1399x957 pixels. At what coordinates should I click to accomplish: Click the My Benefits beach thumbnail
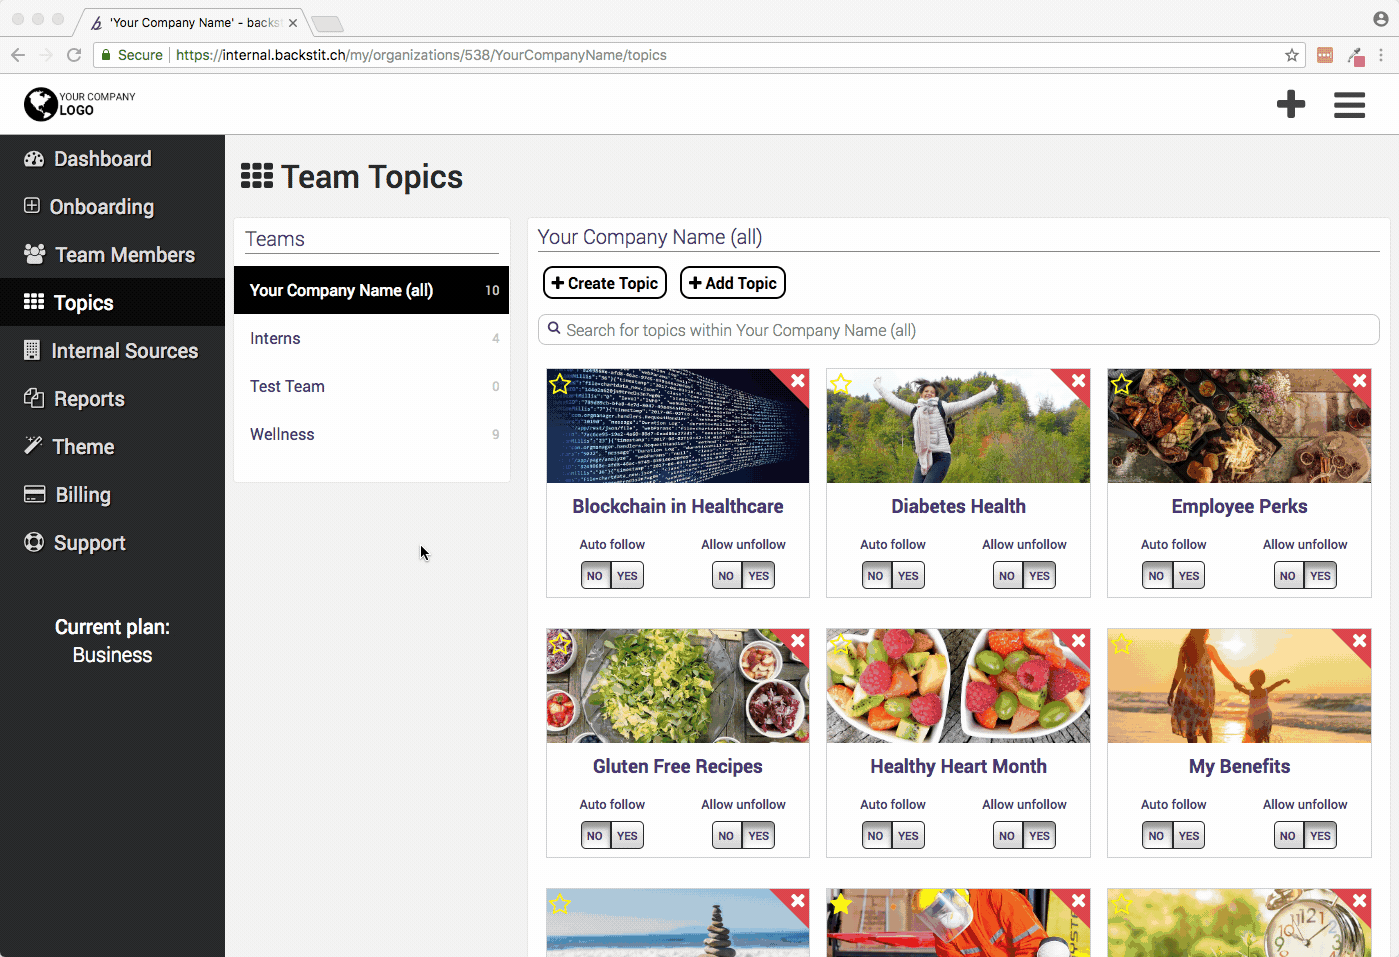pos(1239,686)
